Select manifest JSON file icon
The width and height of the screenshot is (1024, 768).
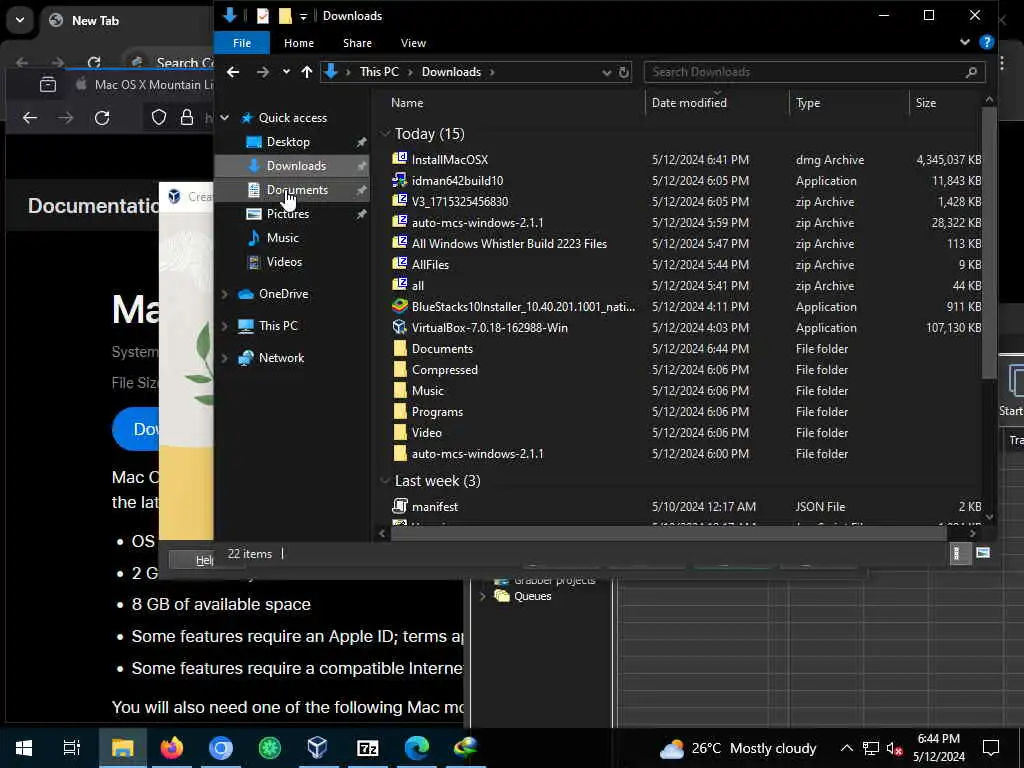[399, 506]
